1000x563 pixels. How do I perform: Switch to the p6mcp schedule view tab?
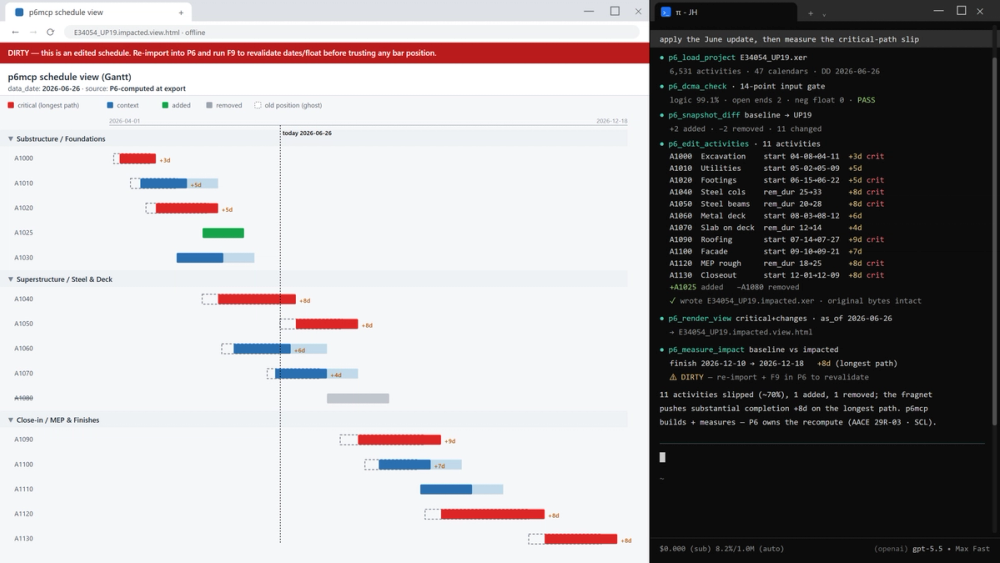point(96,12)
